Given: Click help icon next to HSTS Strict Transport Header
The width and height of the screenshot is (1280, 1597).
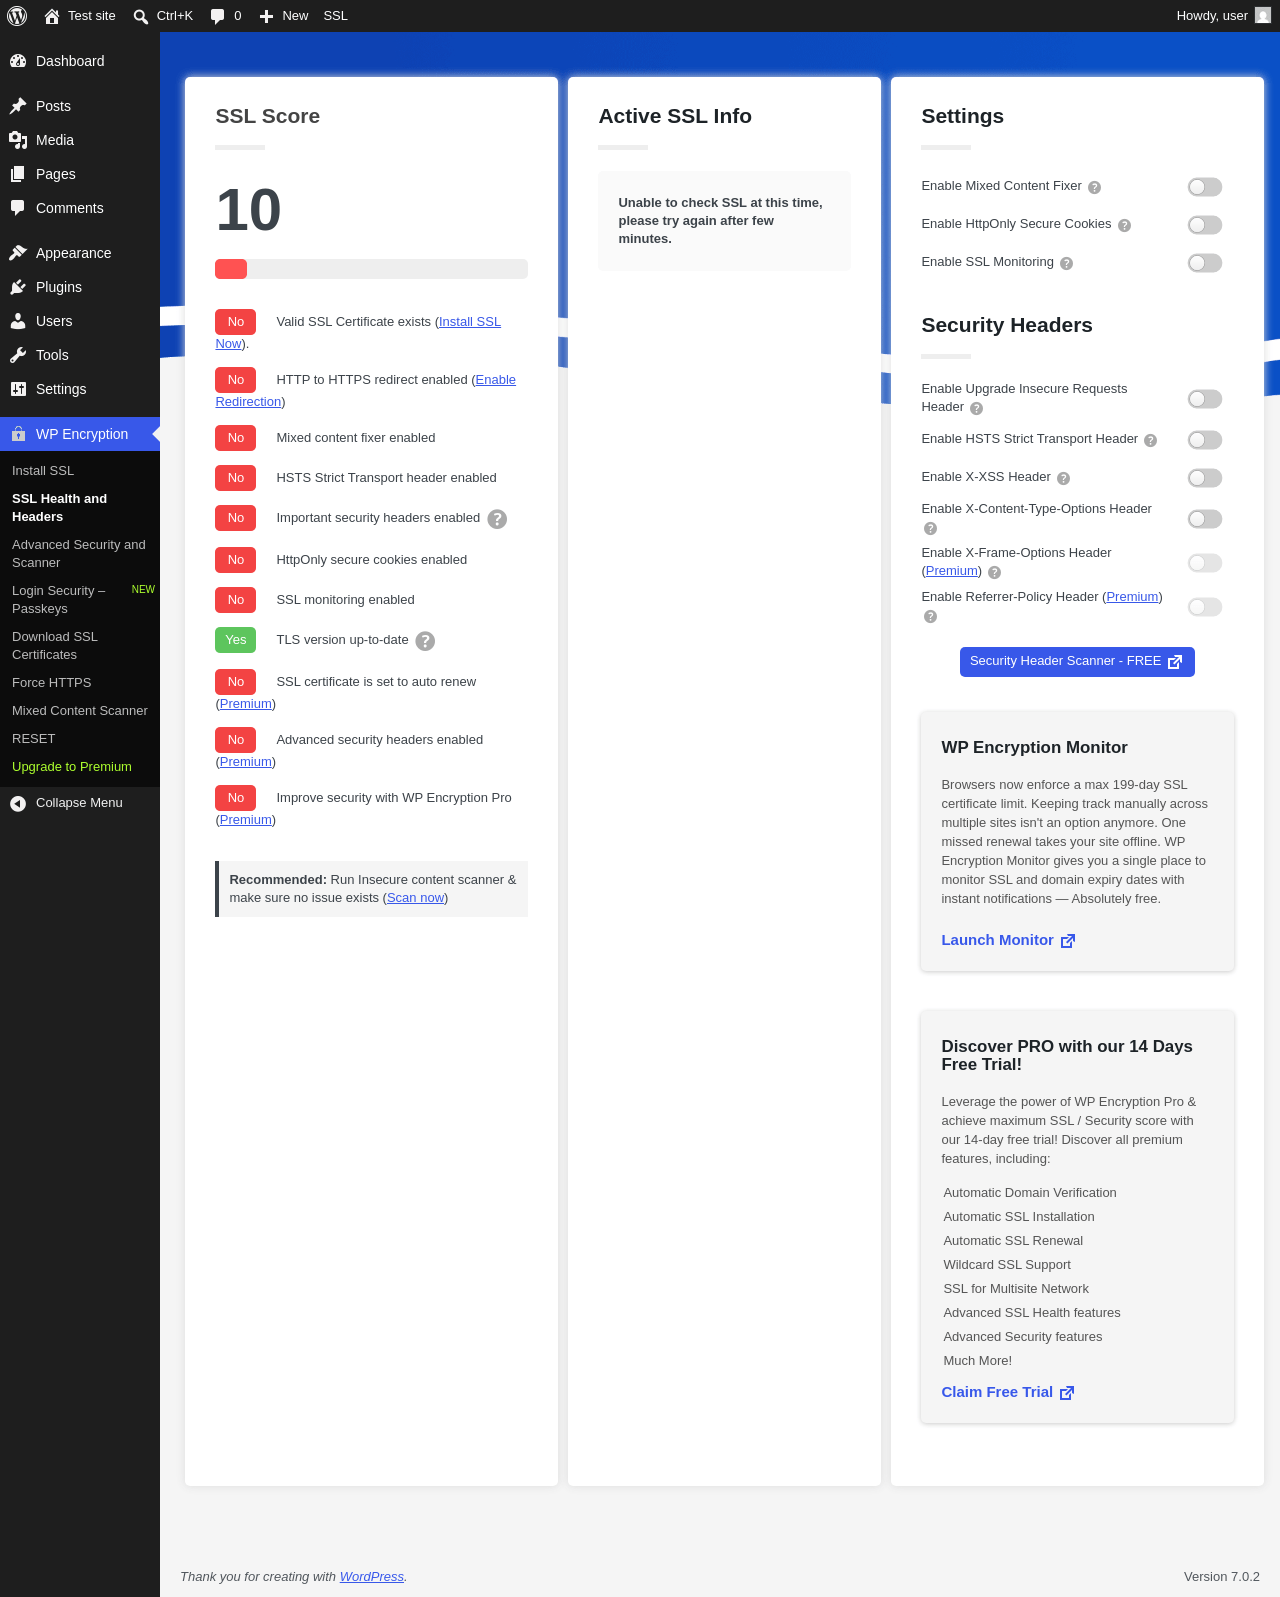Looking at the screenshot, I should point(1150,440).
